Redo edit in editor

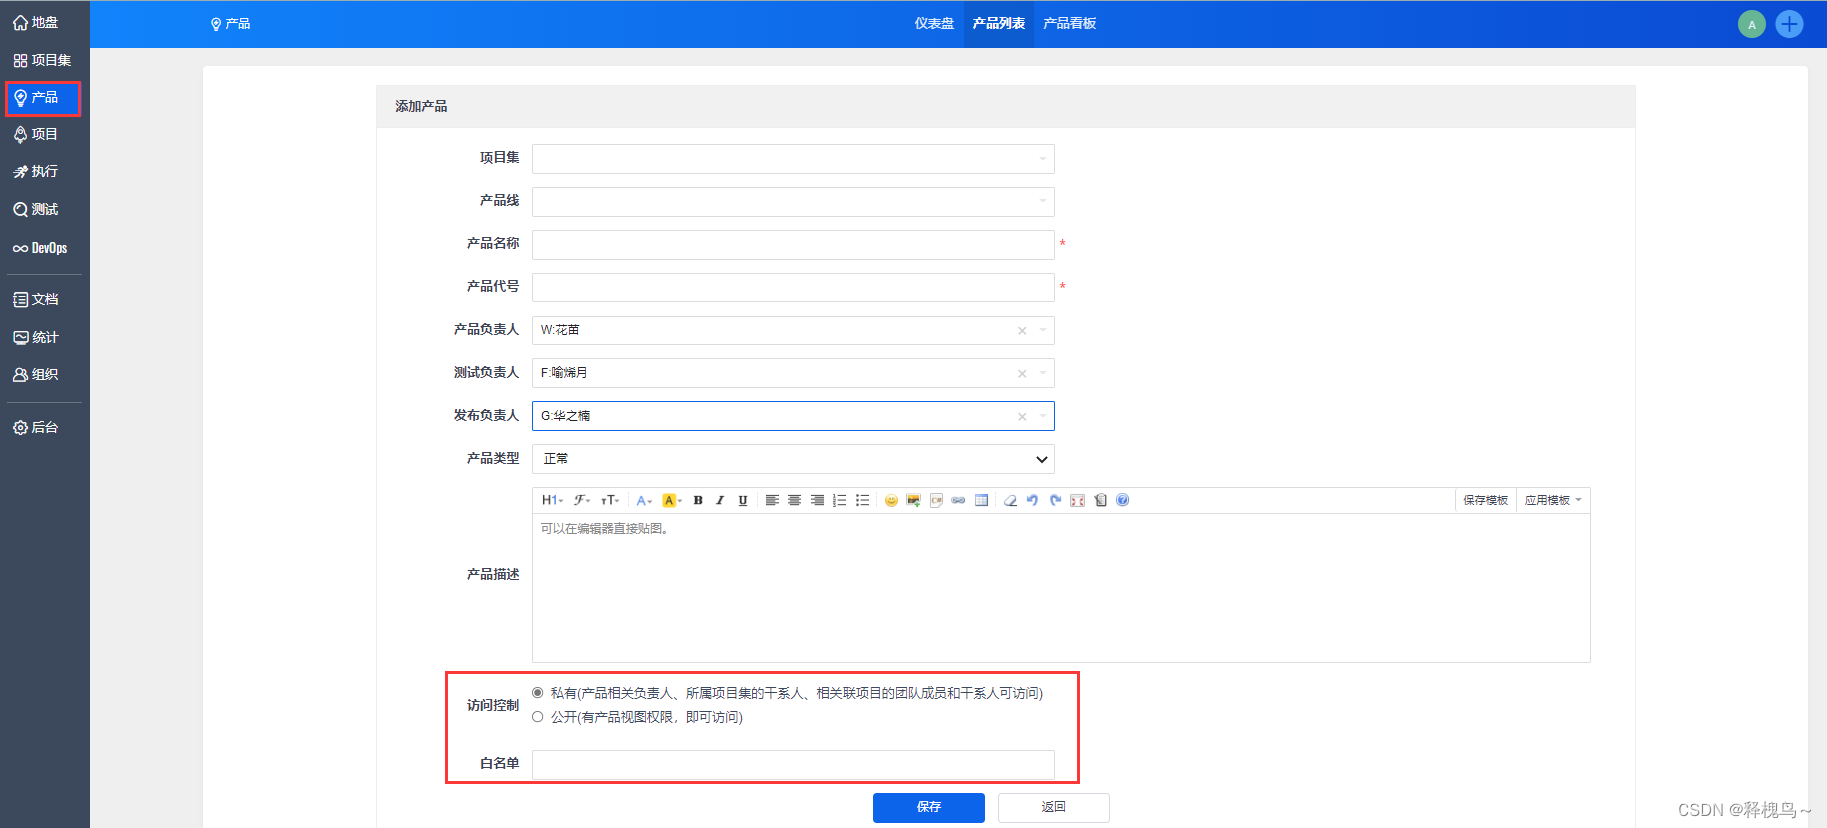tap(1055, 500)
